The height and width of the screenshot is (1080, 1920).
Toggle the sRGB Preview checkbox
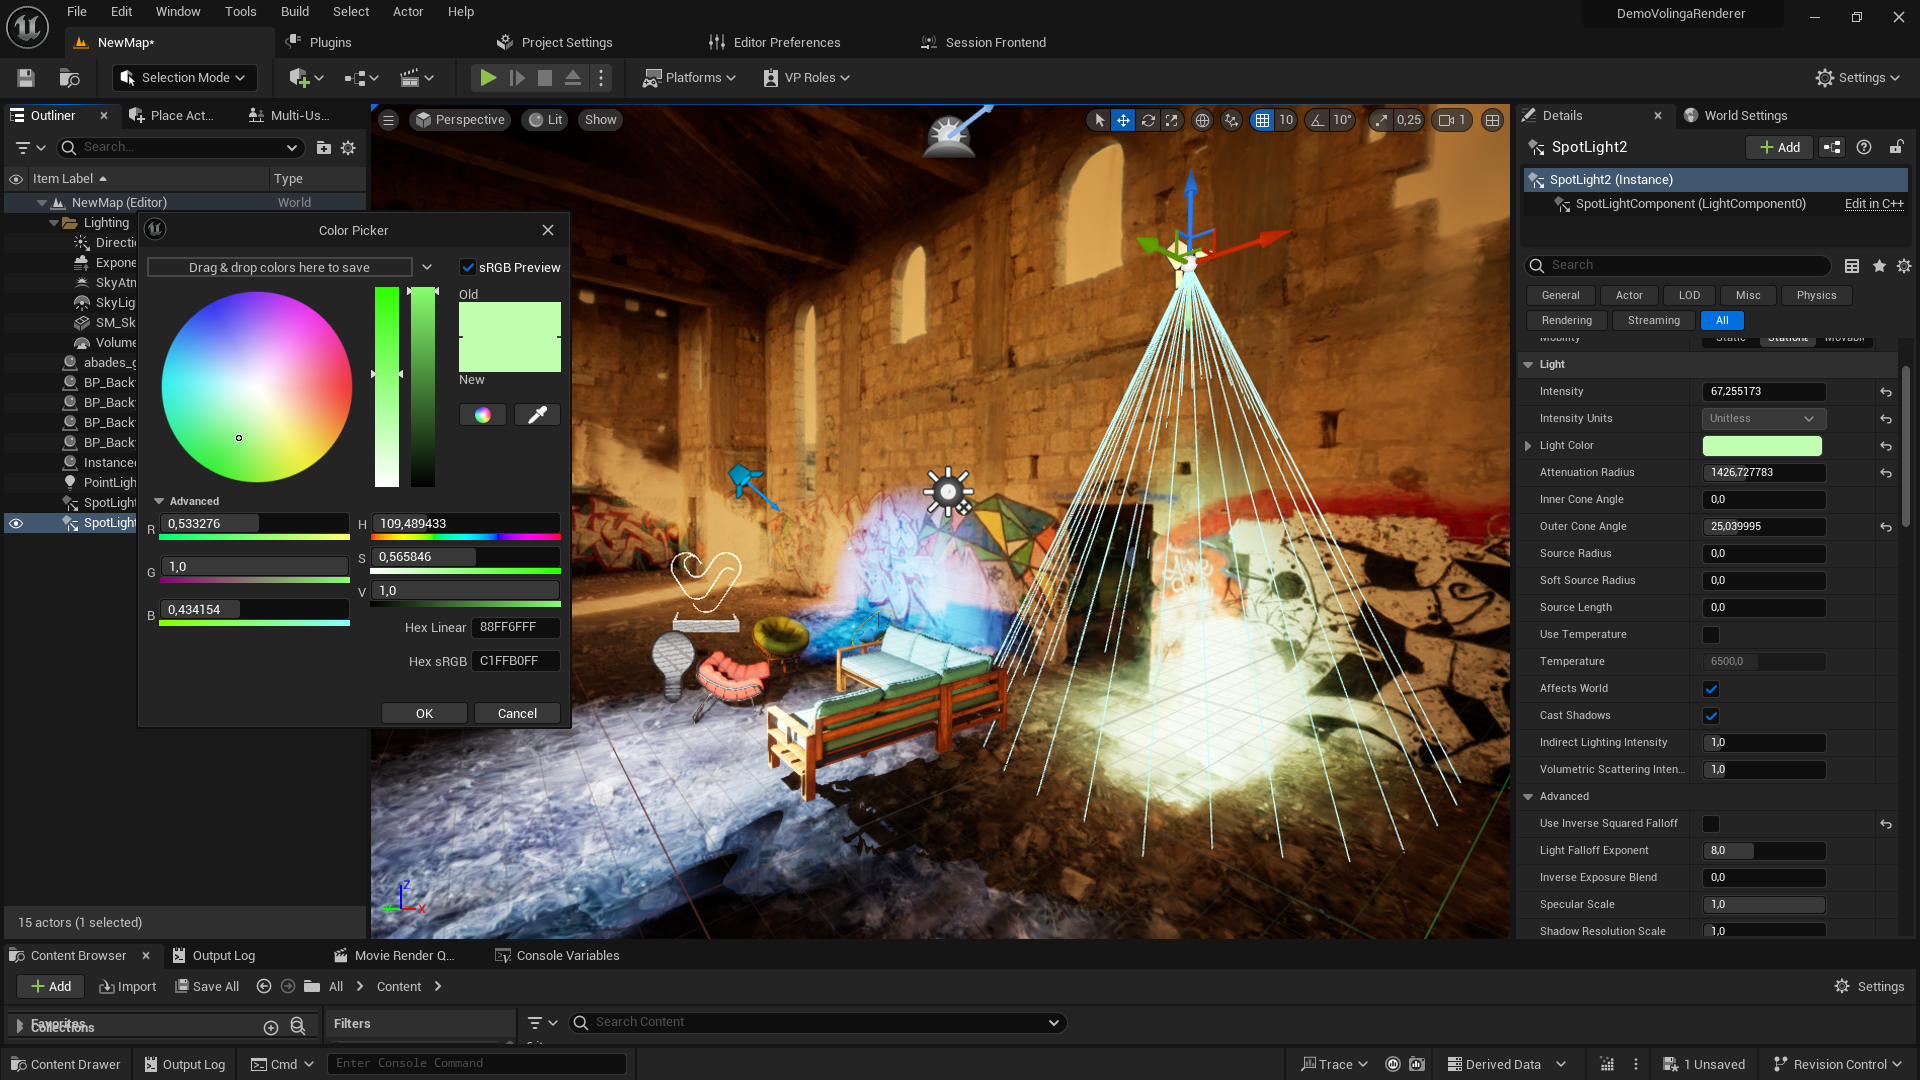coord(467,267)
